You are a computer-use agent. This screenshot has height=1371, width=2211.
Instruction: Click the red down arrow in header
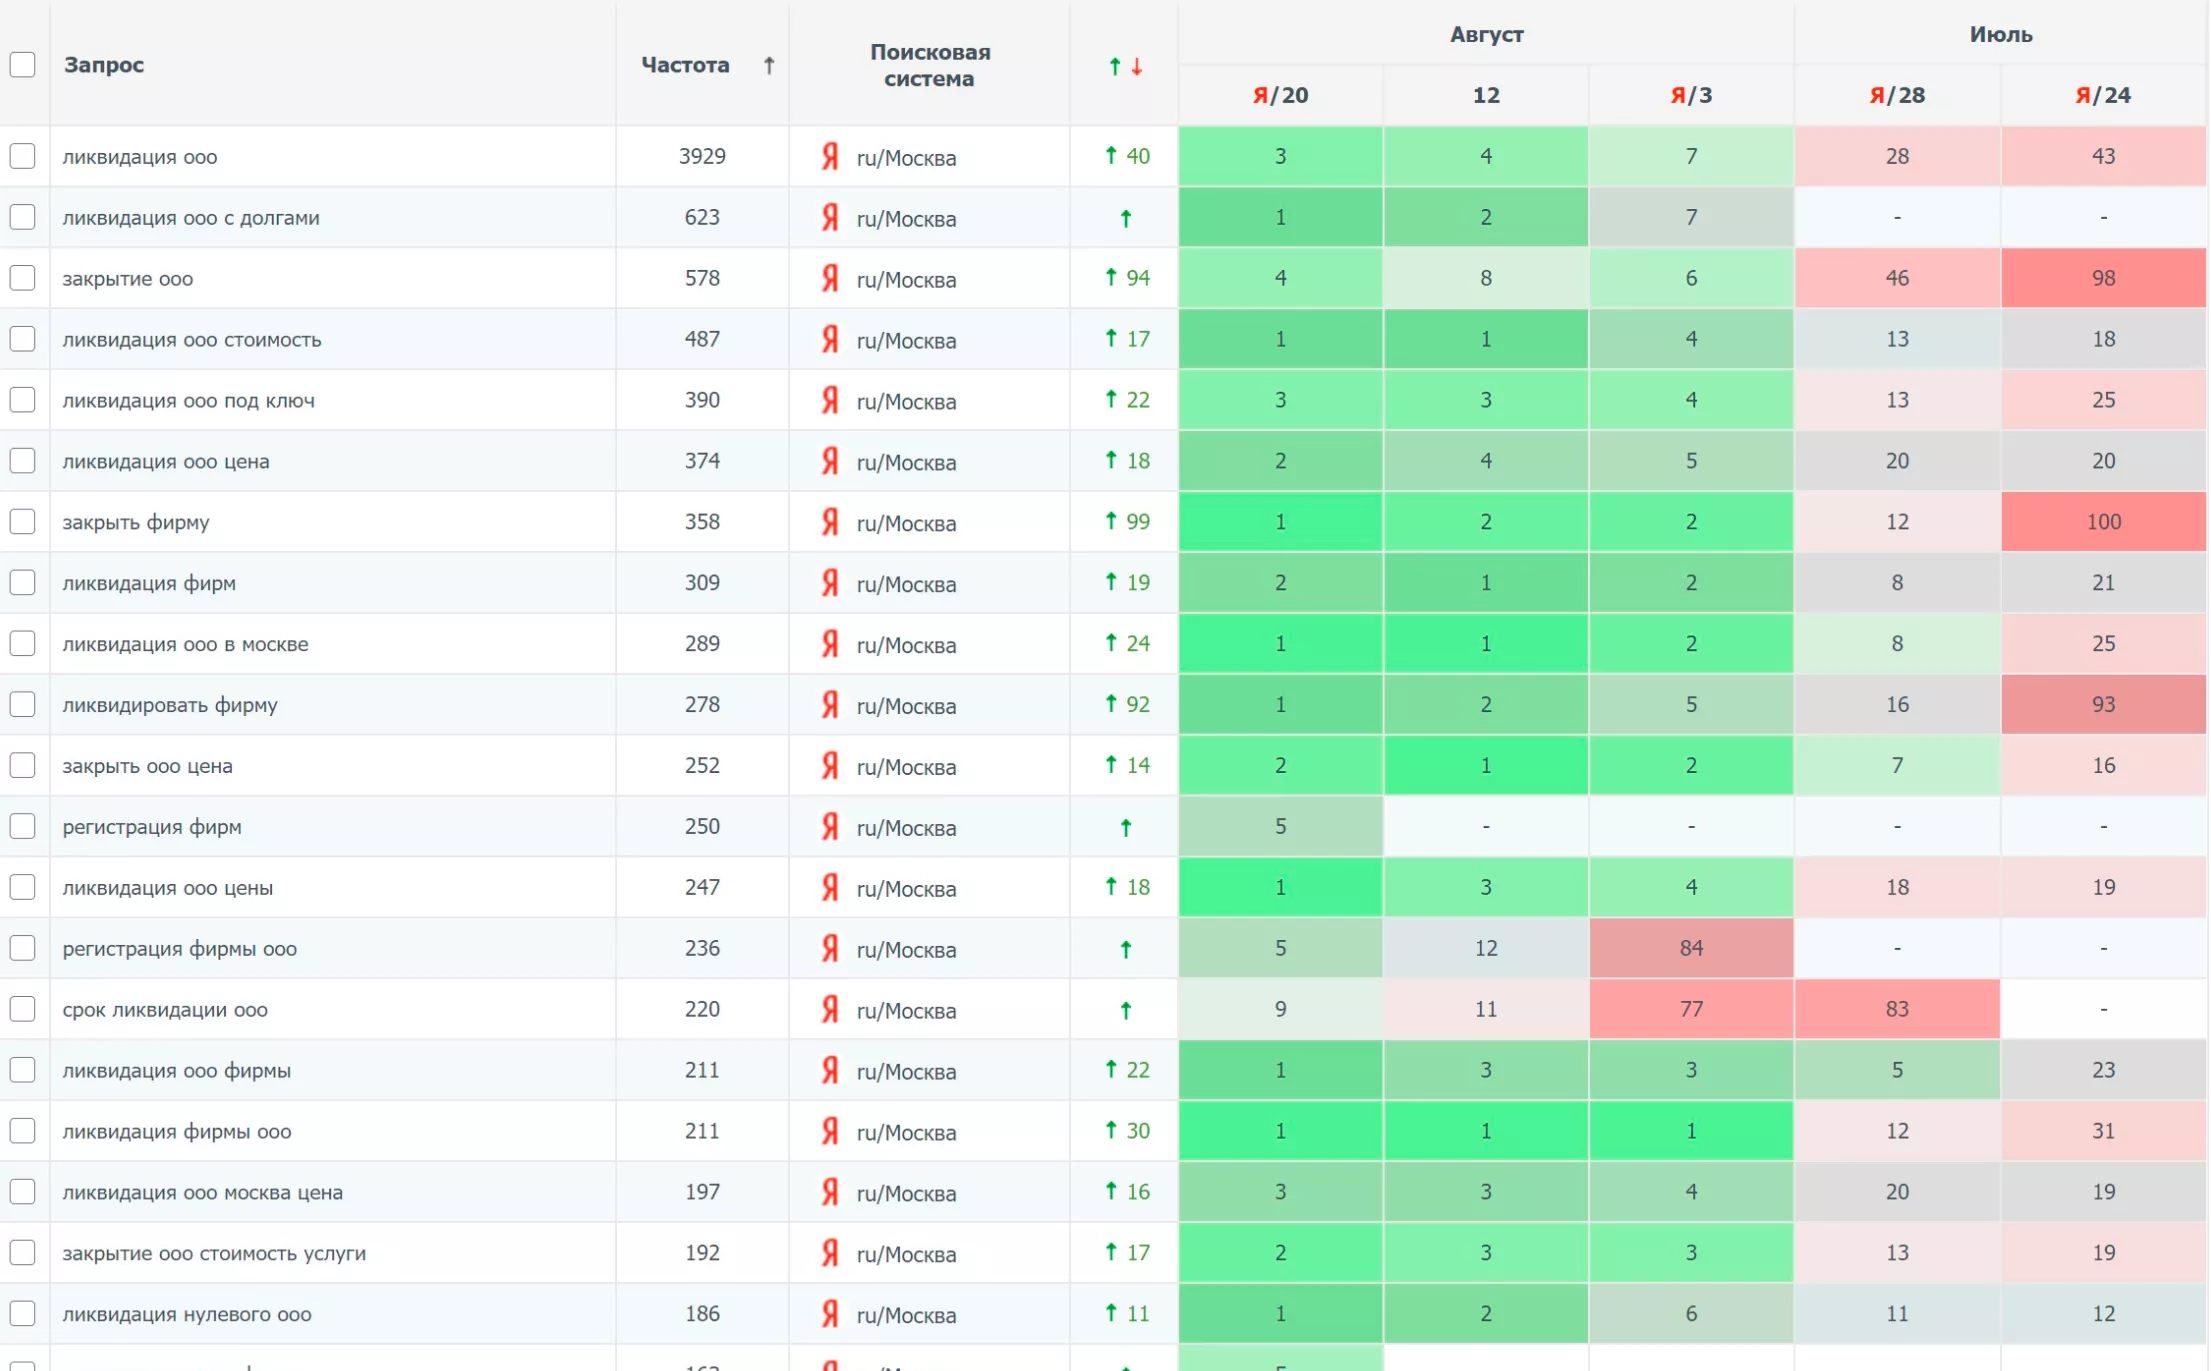pos(1137,67)
